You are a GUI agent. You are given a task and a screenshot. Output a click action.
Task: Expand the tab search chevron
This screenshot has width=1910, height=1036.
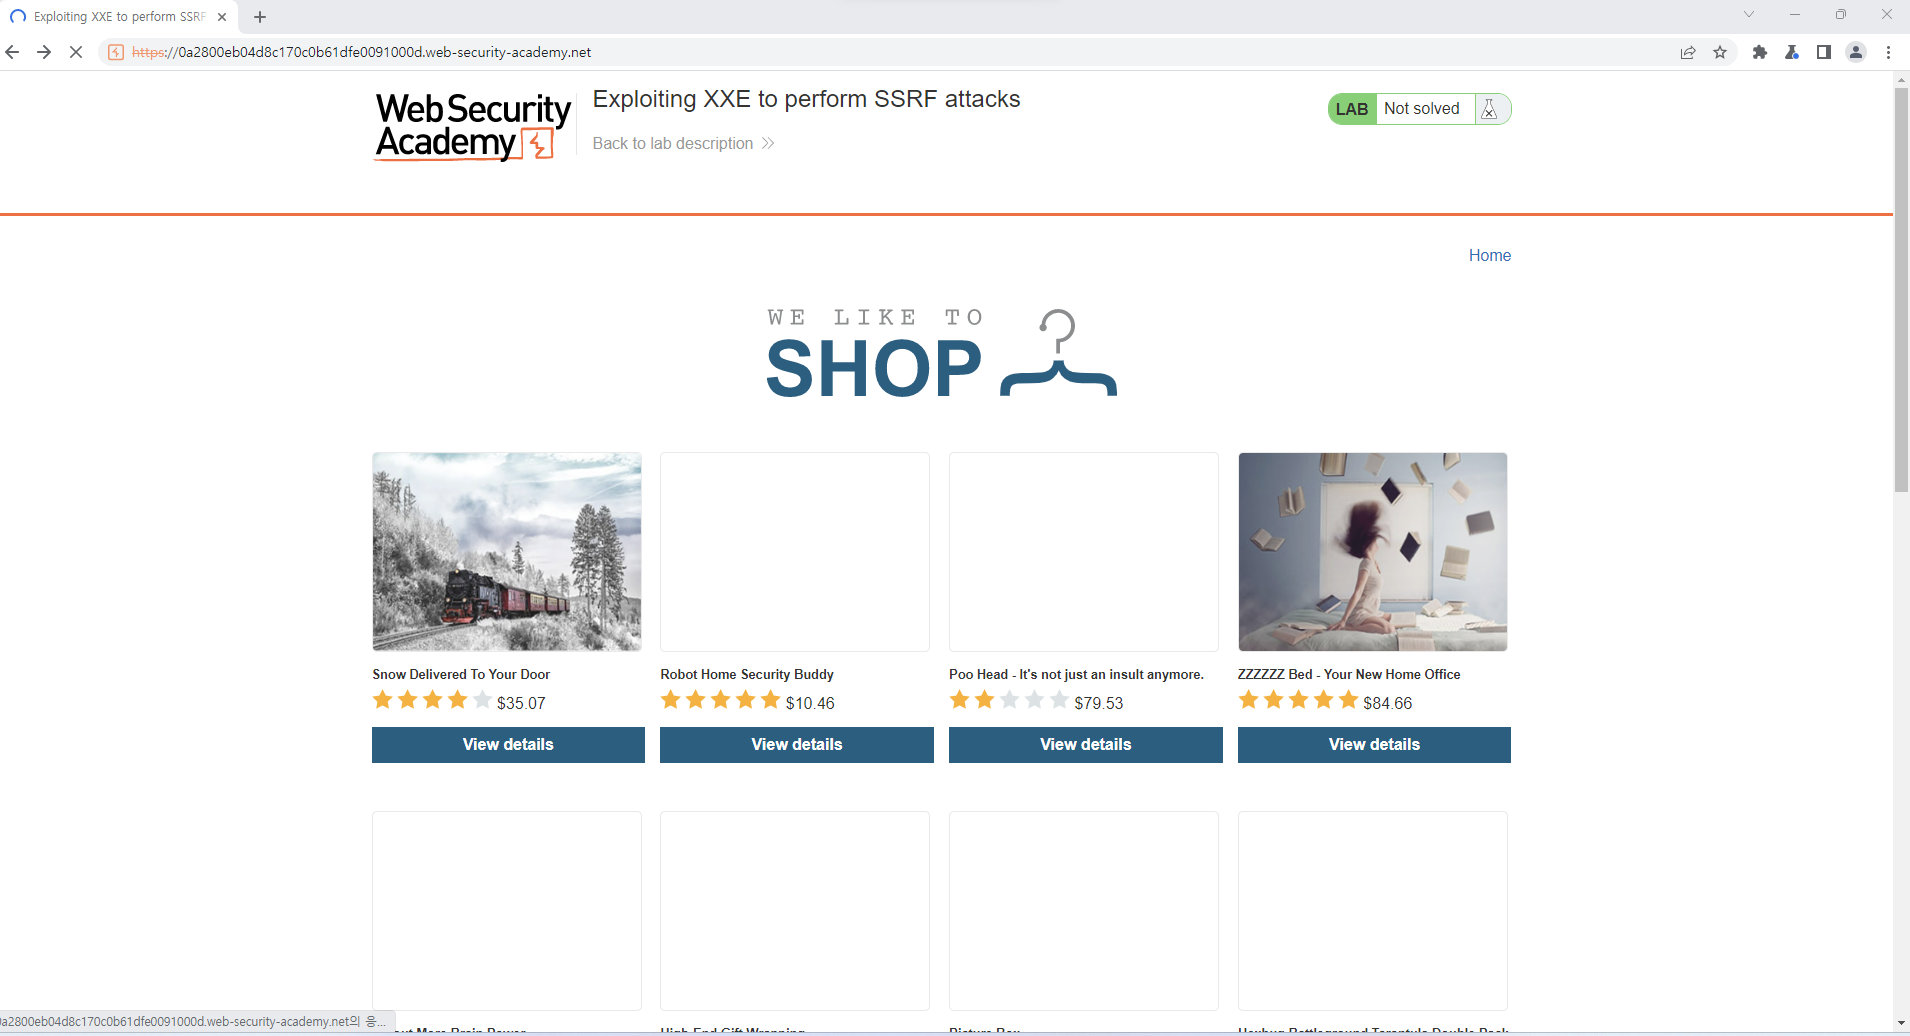point(1749,14)
